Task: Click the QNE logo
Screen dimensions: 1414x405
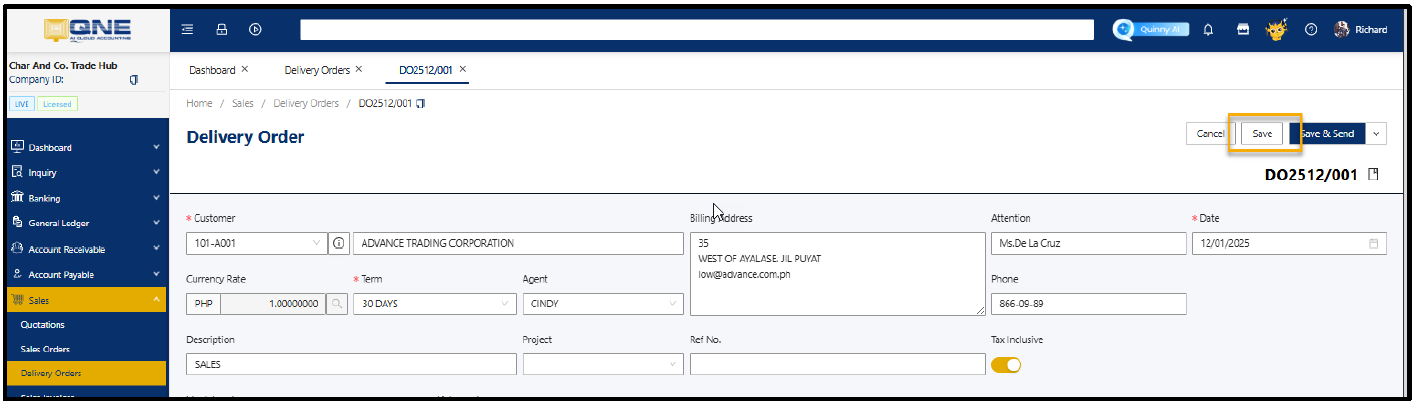Action: tap(85, 29)
